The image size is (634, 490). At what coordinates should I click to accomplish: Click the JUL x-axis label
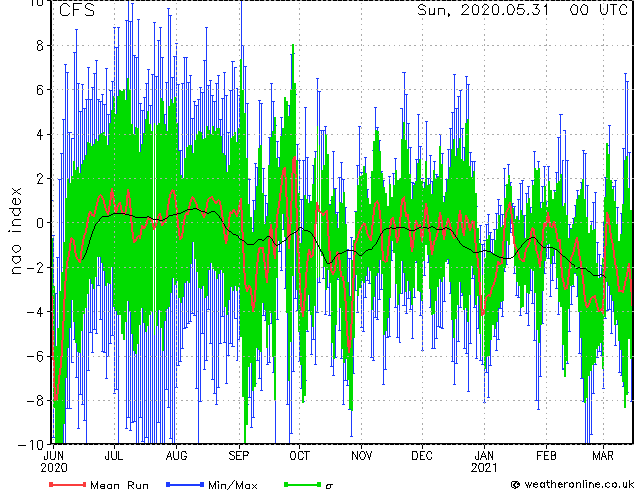point(114,456)
